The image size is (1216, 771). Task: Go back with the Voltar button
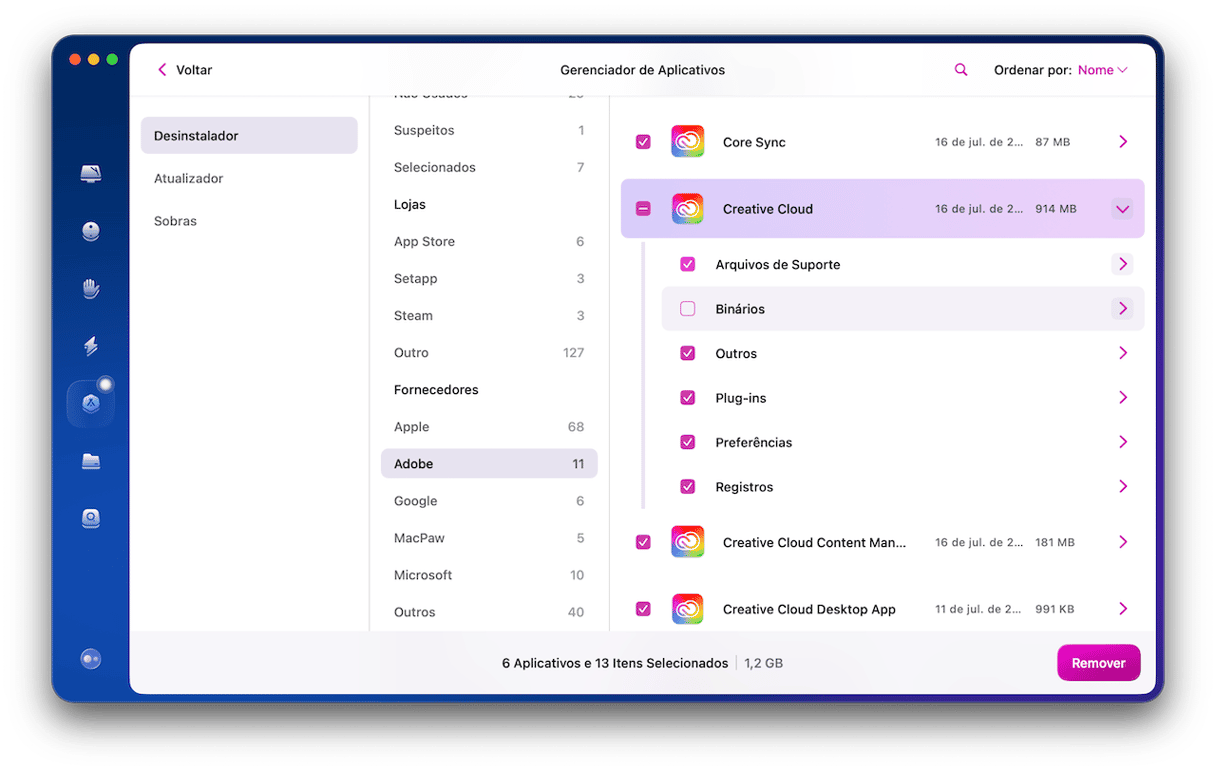click(x=185, y=70)
